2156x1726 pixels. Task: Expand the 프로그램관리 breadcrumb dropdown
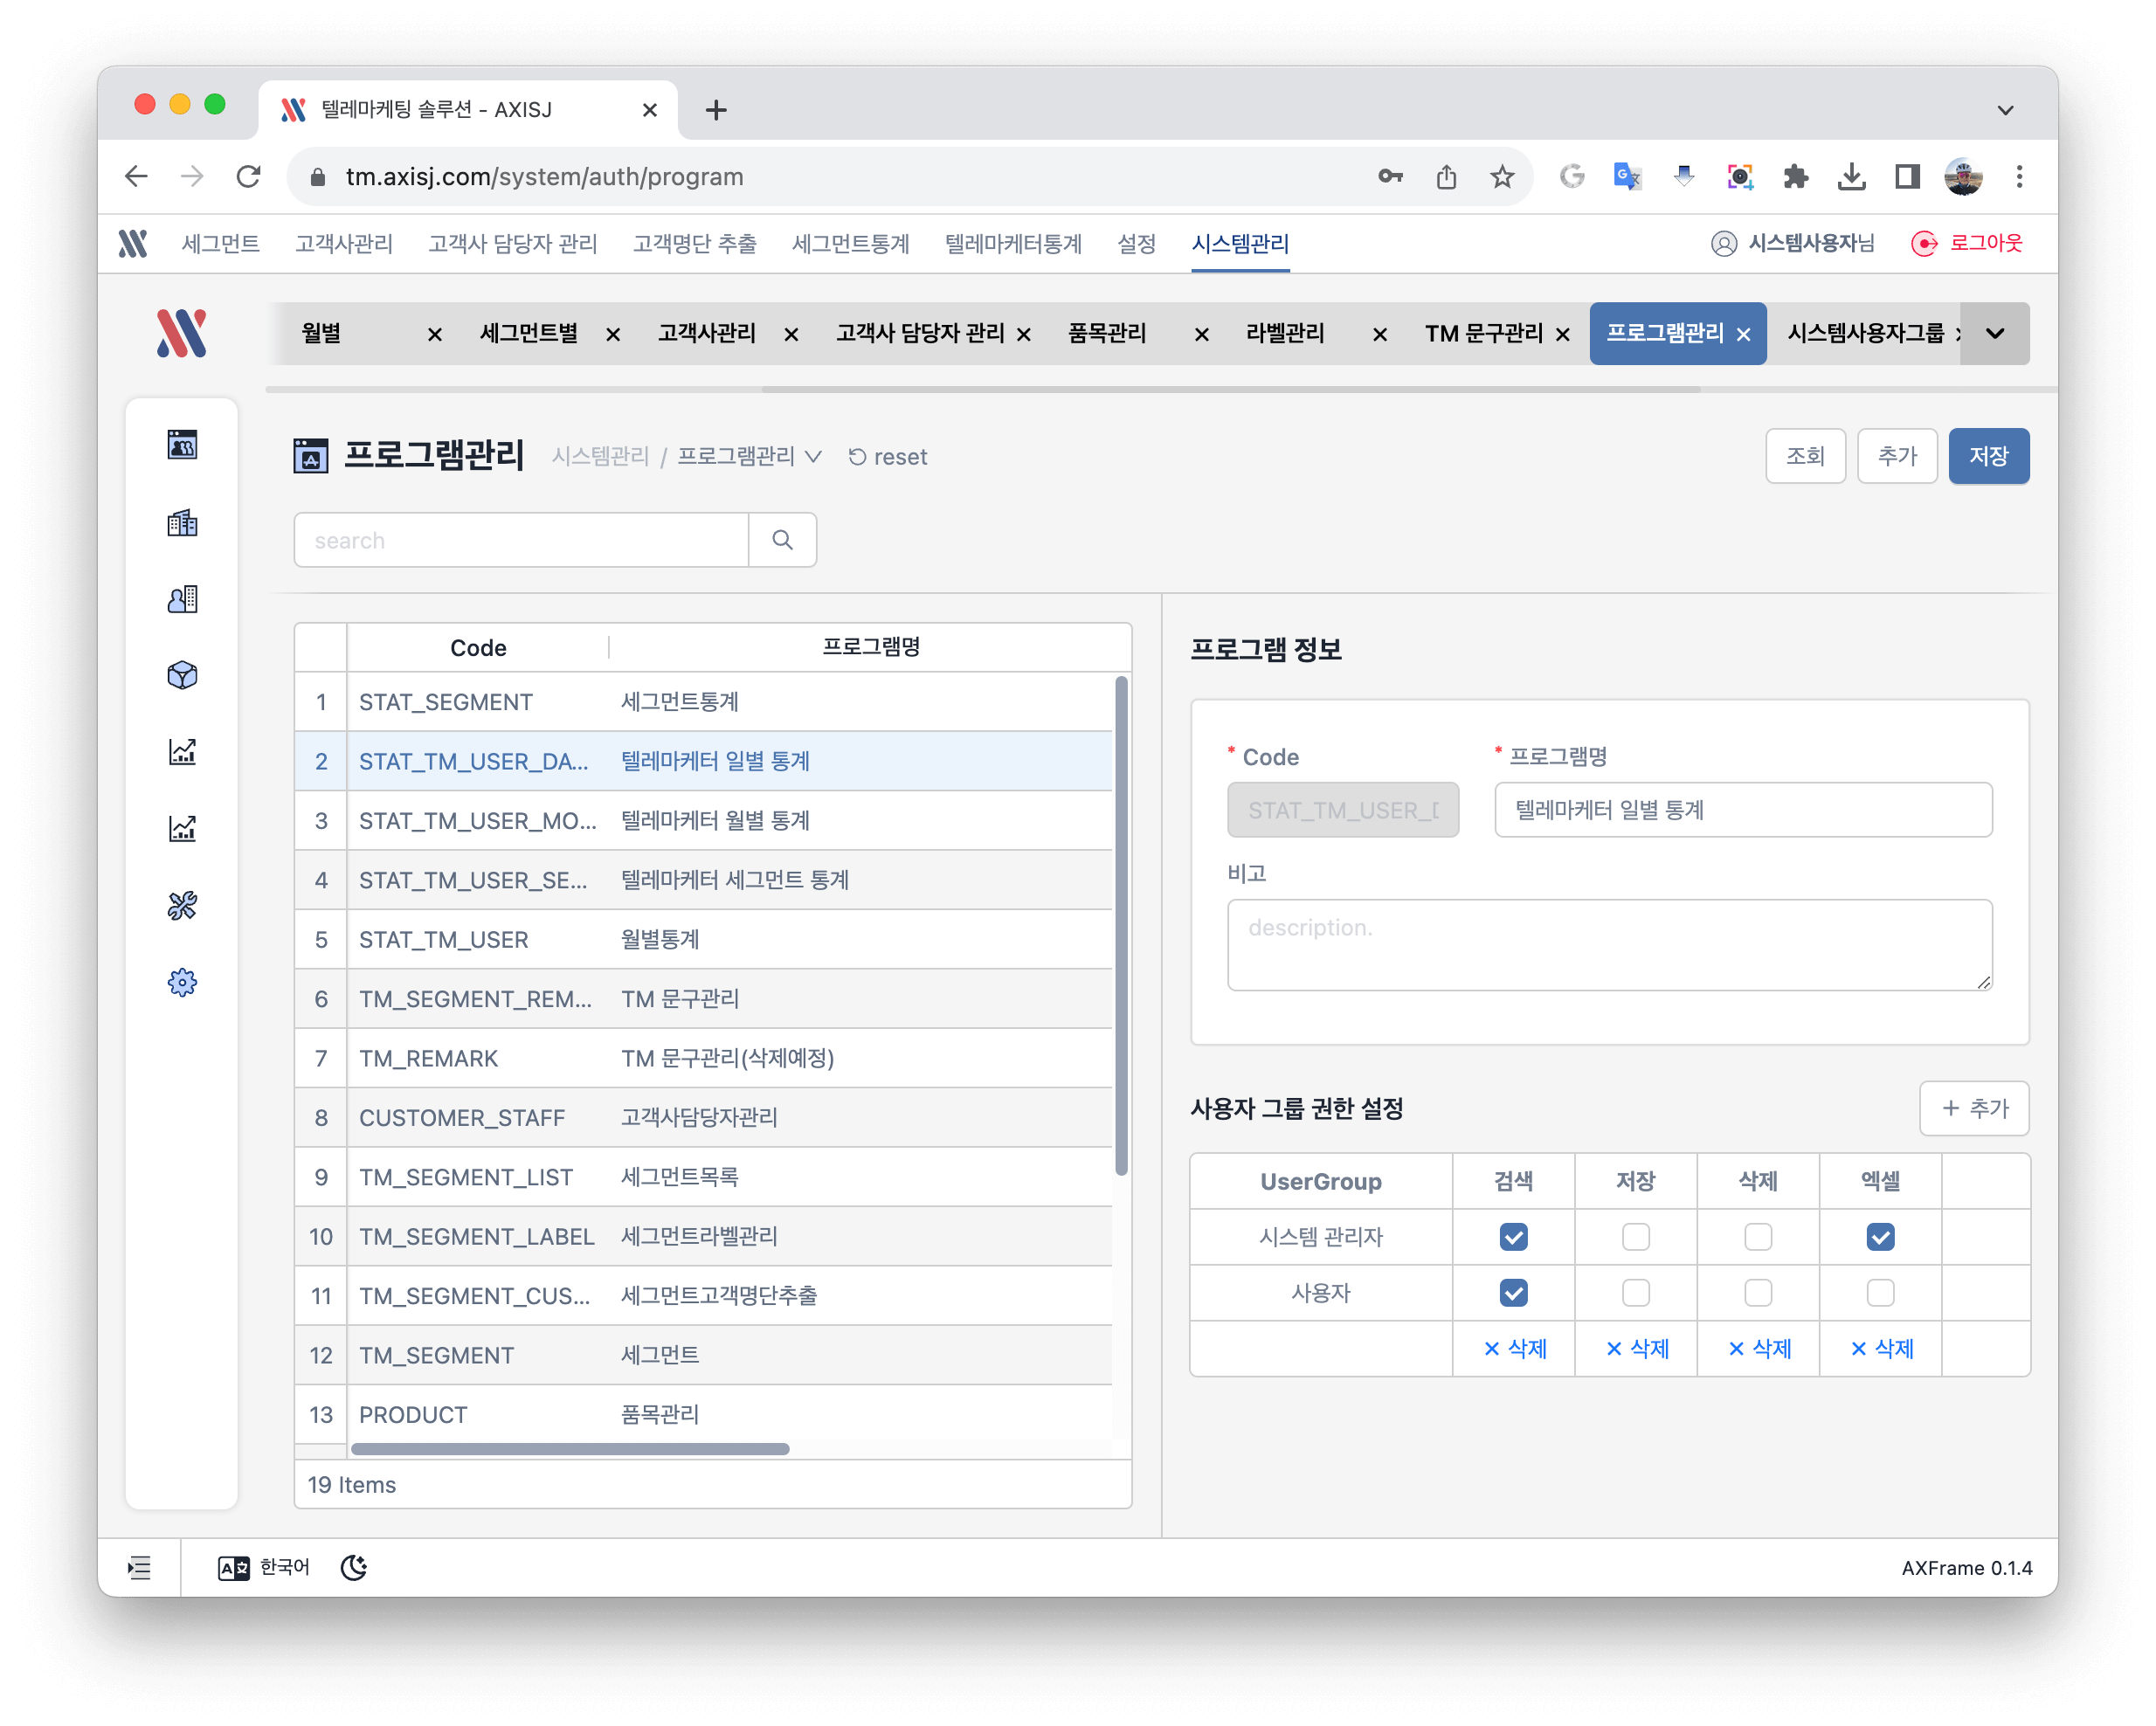click(x=812, y=458)
